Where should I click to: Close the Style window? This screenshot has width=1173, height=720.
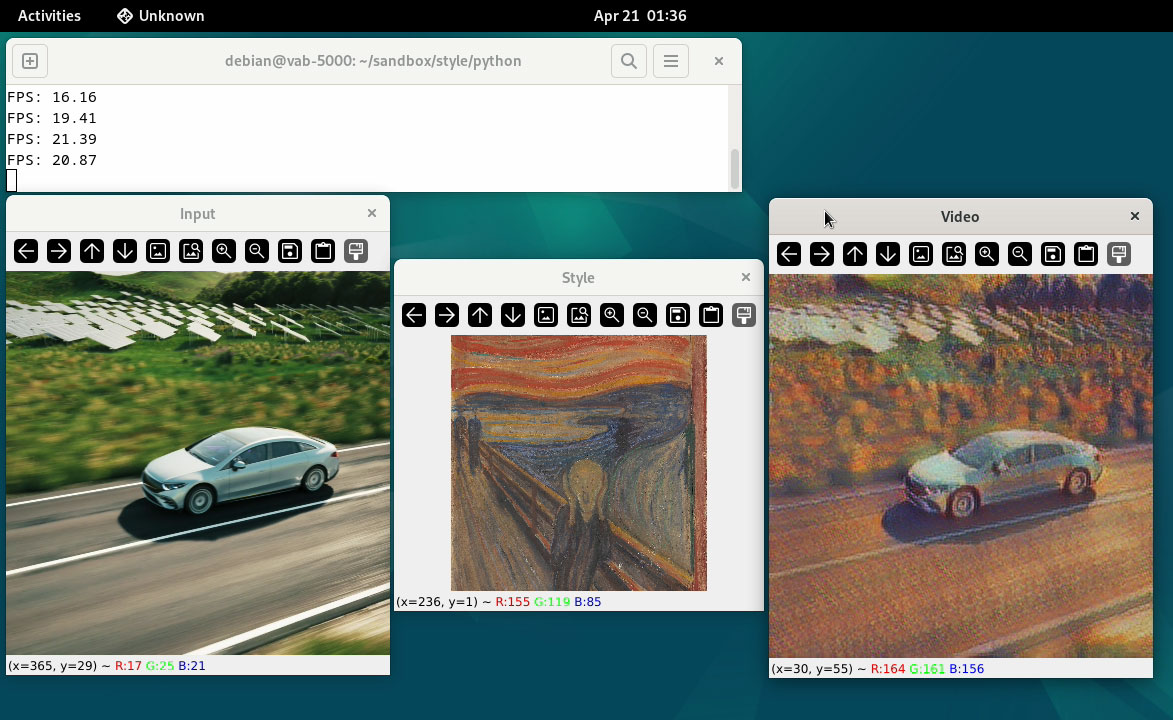pos(746,278)
